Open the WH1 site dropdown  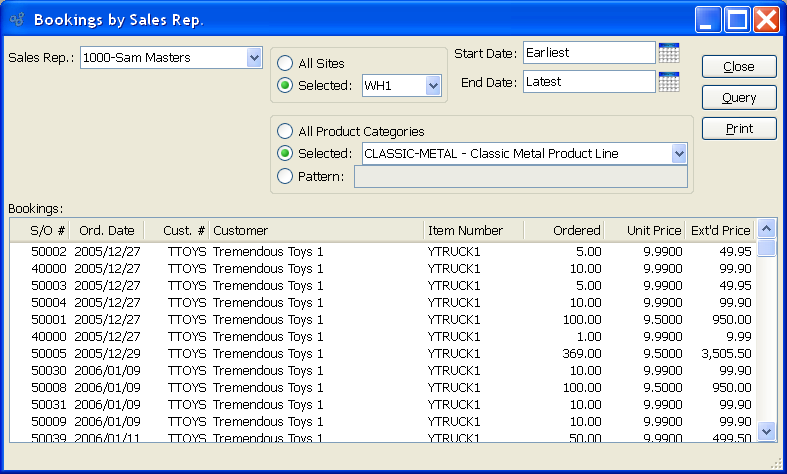click(433, 87)
